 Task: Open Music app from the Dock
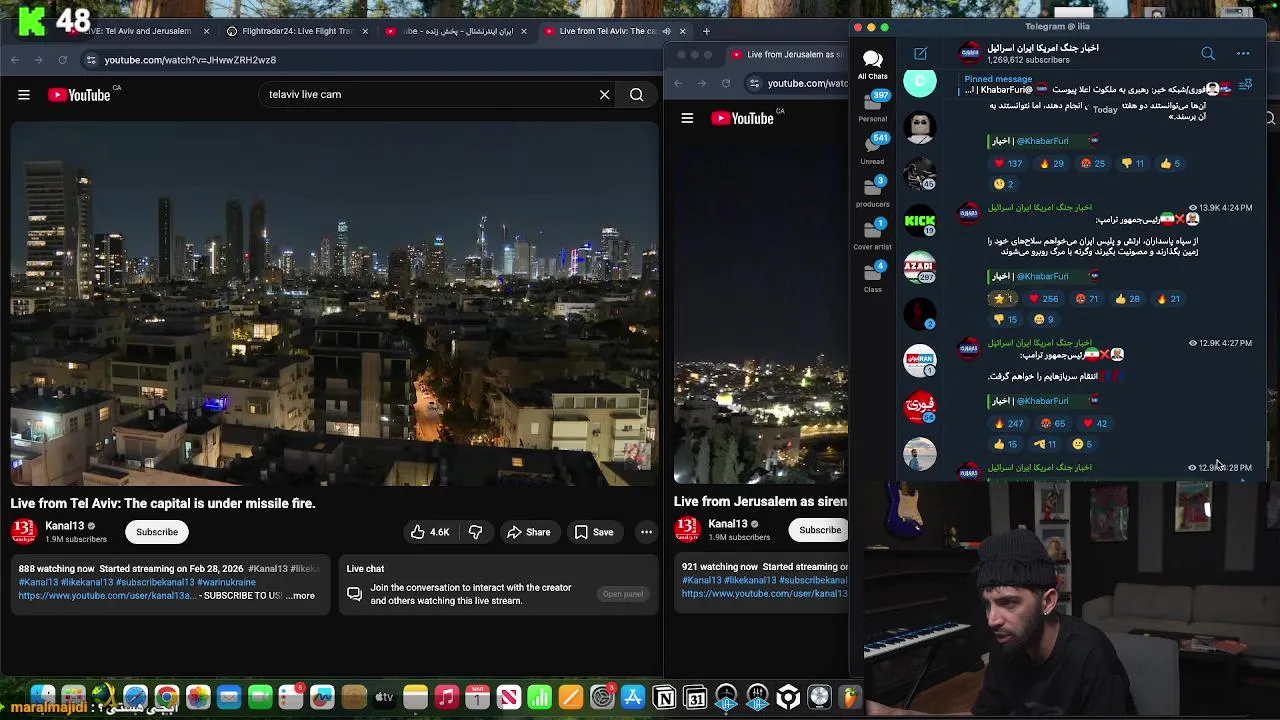(x=446, y=697)
